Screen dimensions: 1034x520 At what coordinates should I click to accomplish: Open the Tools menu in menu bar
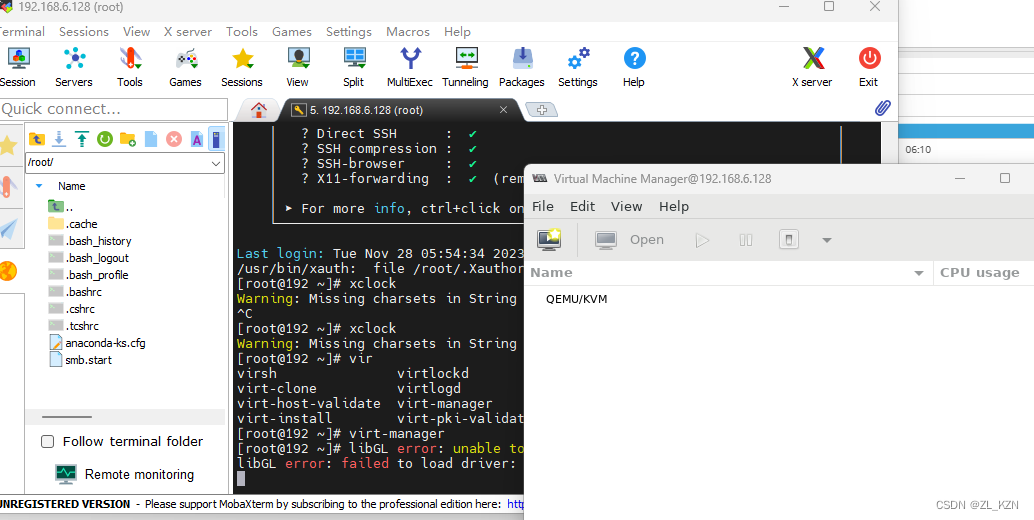click(241, 32)
